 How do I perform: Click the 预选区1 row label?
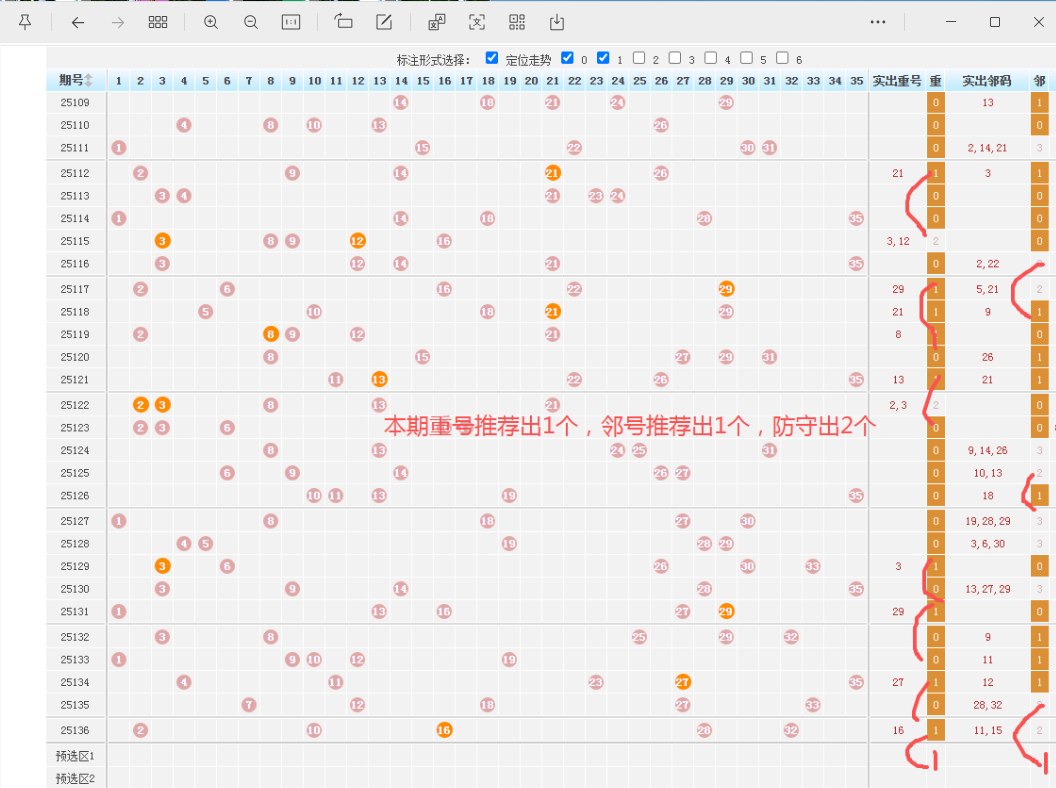(76, 756)
